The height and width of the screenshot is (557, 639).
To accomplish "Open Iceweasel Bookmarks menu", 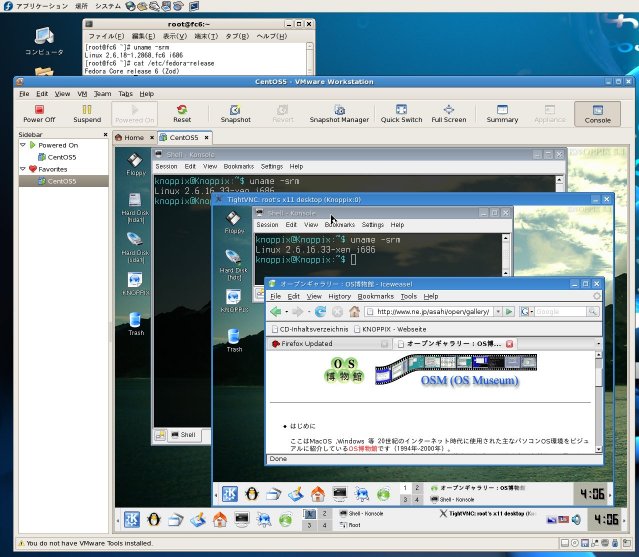I will [x=375, y=296].
